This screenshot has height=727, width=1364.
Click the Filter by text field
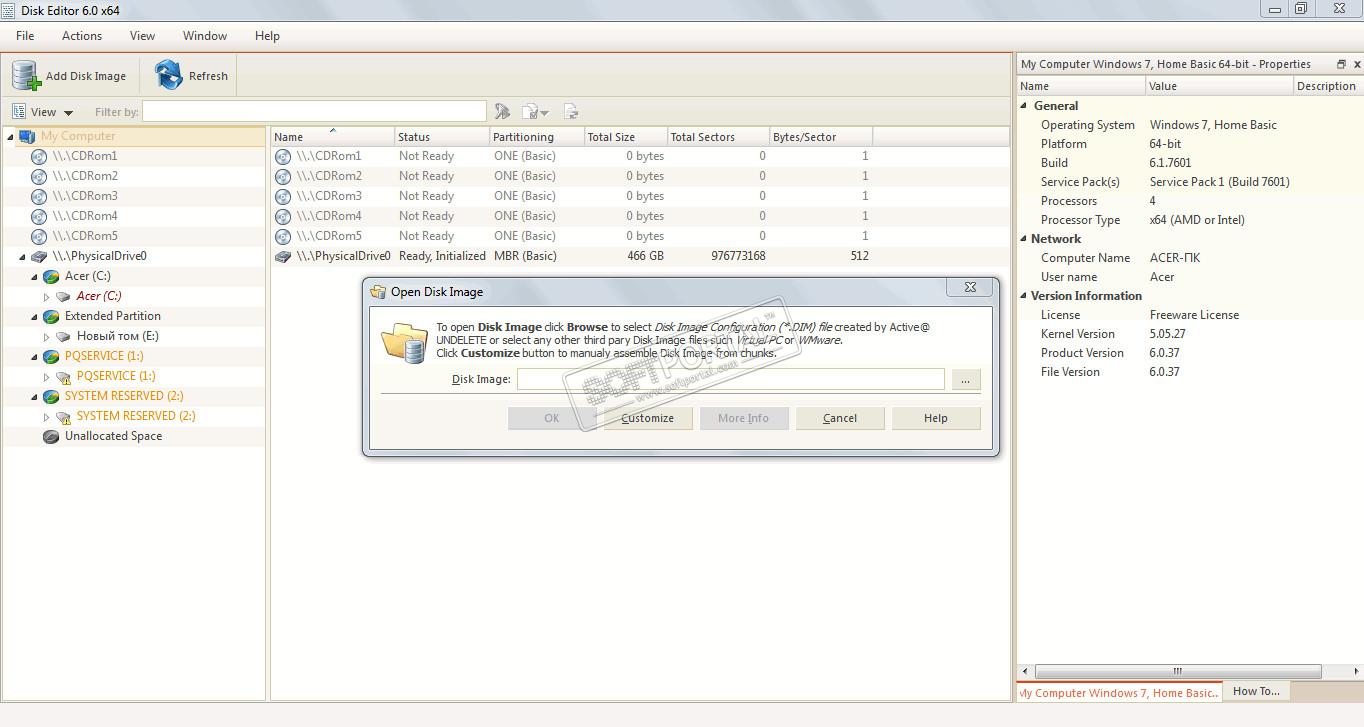(x=314, y=111)
